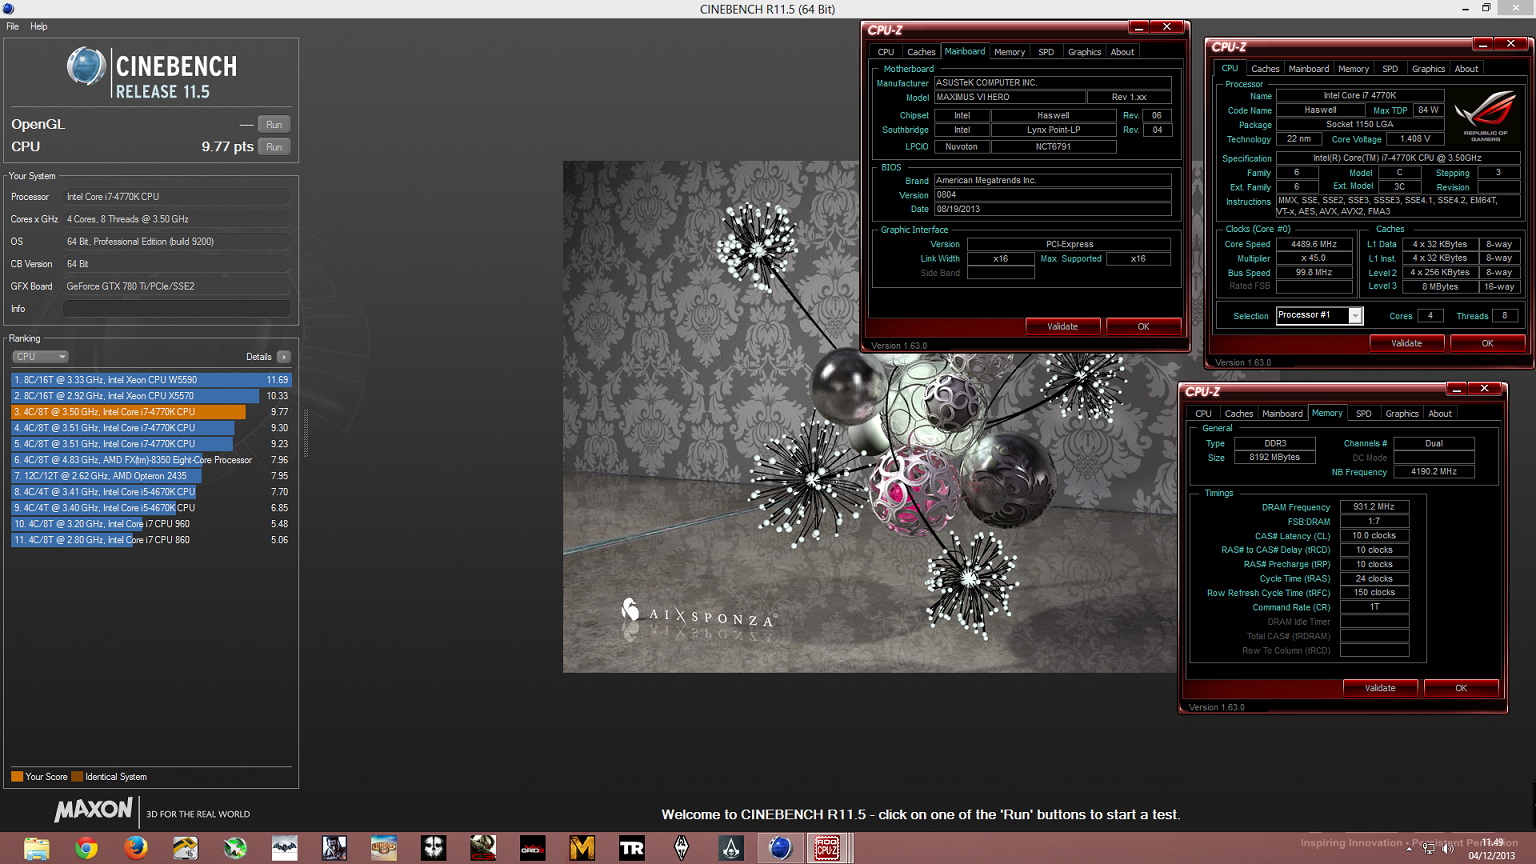Viewport: 1536px width, 864px height.
Task: Open the Processor #1 selection dropdown
Action: [1319, 316]
